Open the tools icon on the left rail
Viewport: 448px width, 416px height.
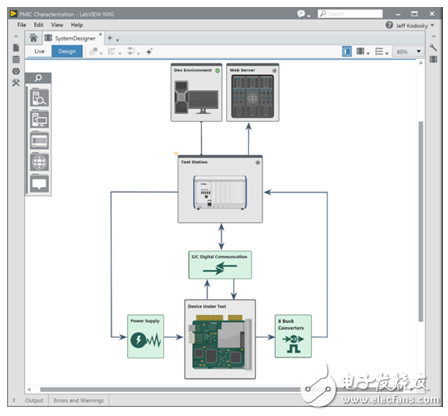(x=16, y=83)
